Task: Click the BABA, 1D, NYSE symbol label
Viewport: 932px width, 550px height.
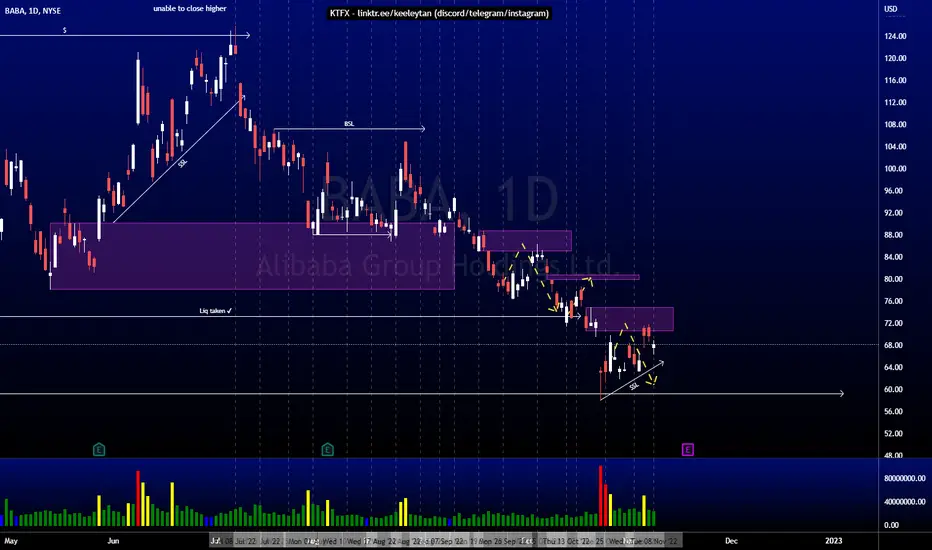Action: tap(33, 11)
